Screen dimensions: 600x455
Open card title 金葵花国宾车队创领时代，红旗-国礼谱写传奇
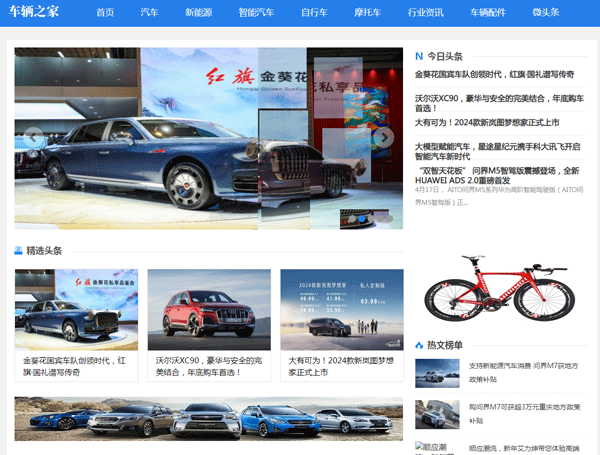(x=74, y=366)
